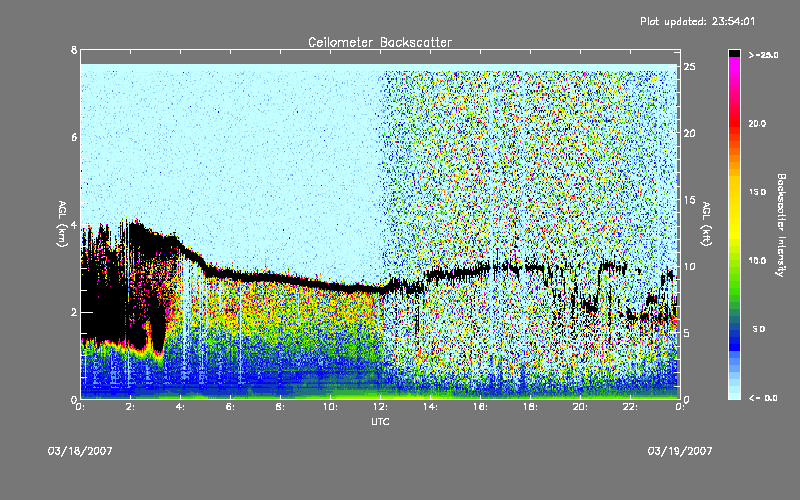800x500 pixels.
Task: Click the 20.0 colorbar label
Action: (757, 123)
